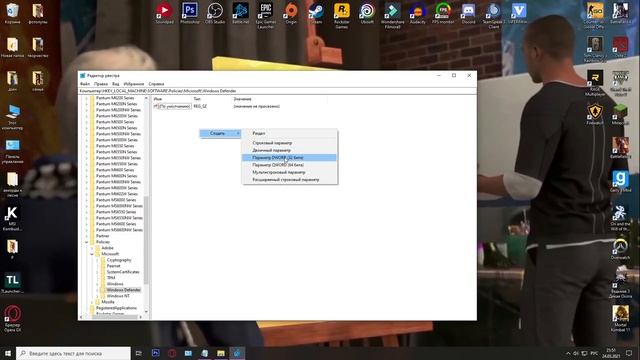The width and height of the screenshot is (640, 360).
Task: Click the registry path address bar
Action: pyautogui.click(x=277, y=91)
